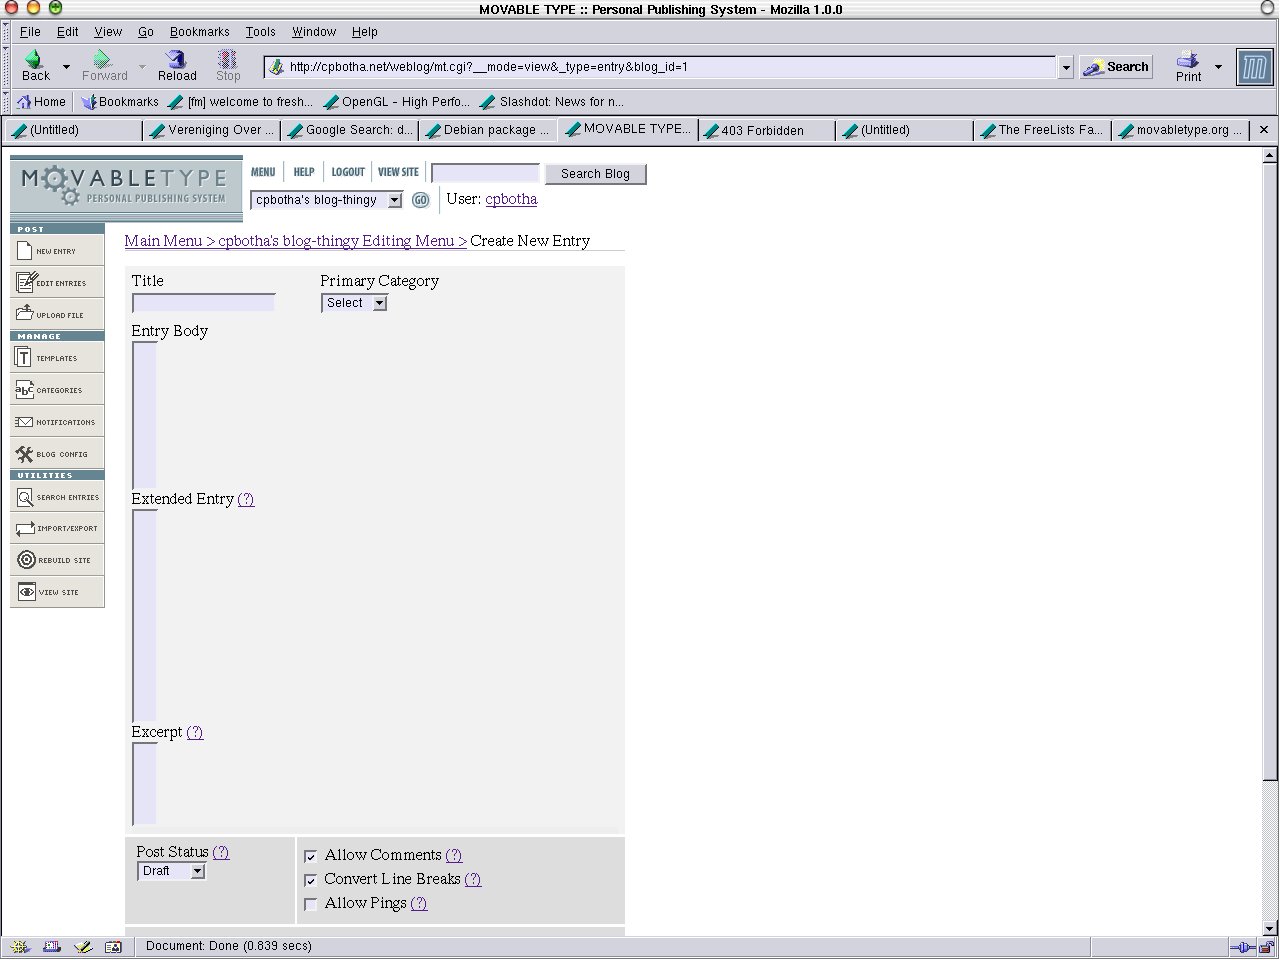Click the Back navigation icon
The height and width of the screenshot is (960, 1280).
[x=35, y=65]
